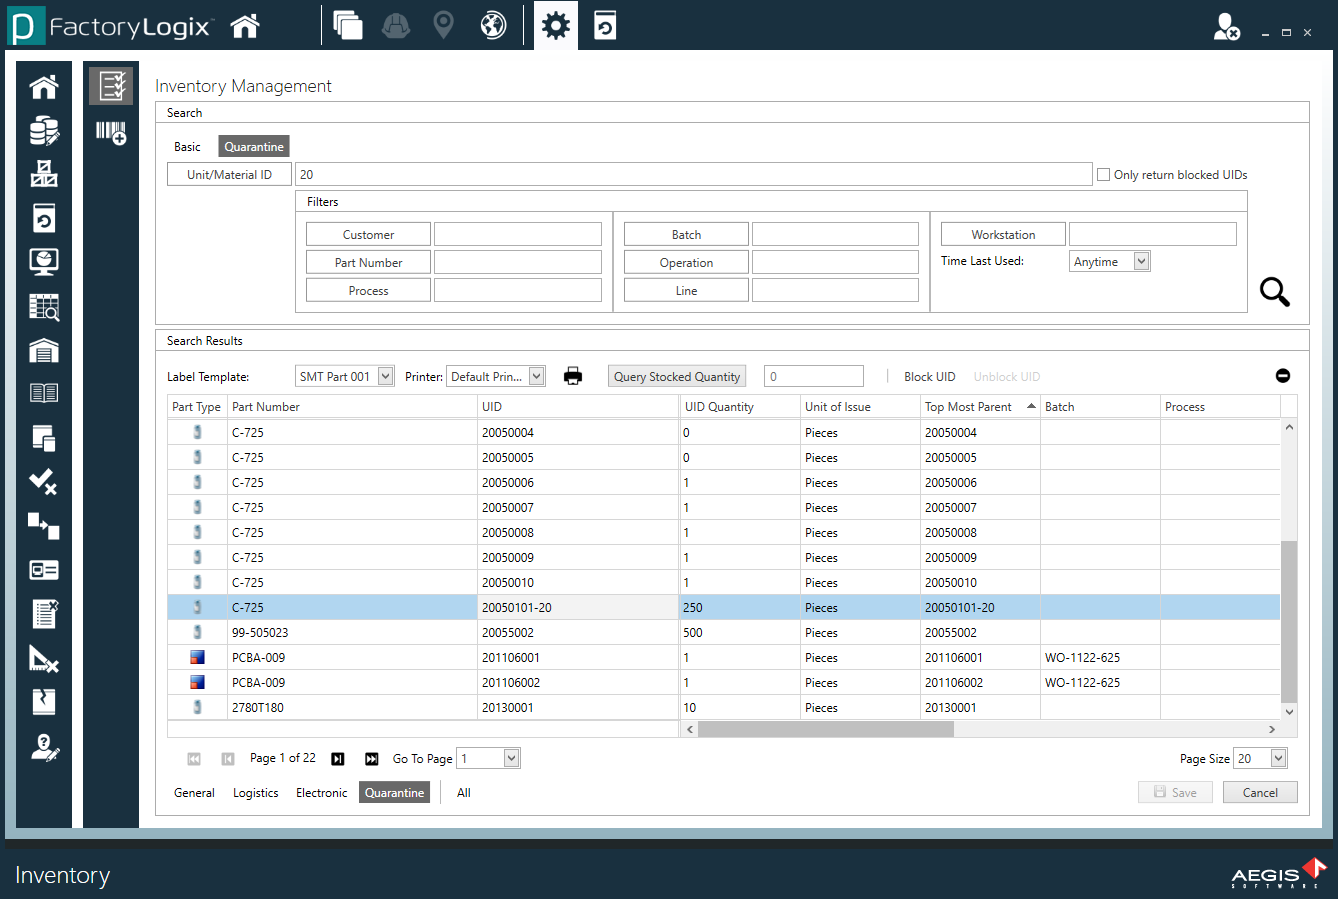Open the warehouse icon in the left sidebar
The height and width of the screenshot is (899, 1338).
44,350
